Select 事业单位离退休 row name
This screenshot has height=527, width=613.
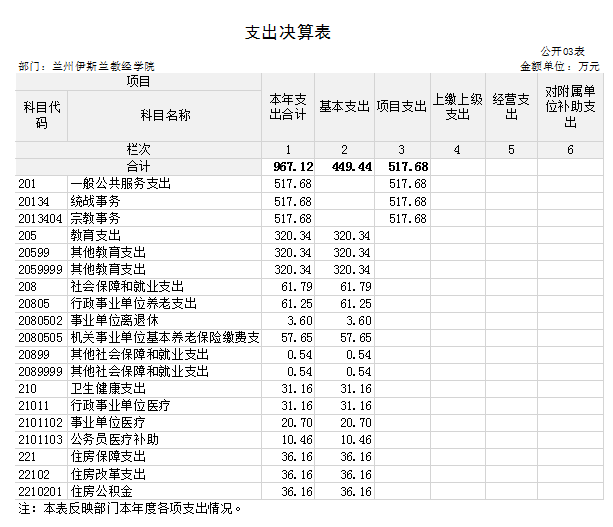(115, 321)
